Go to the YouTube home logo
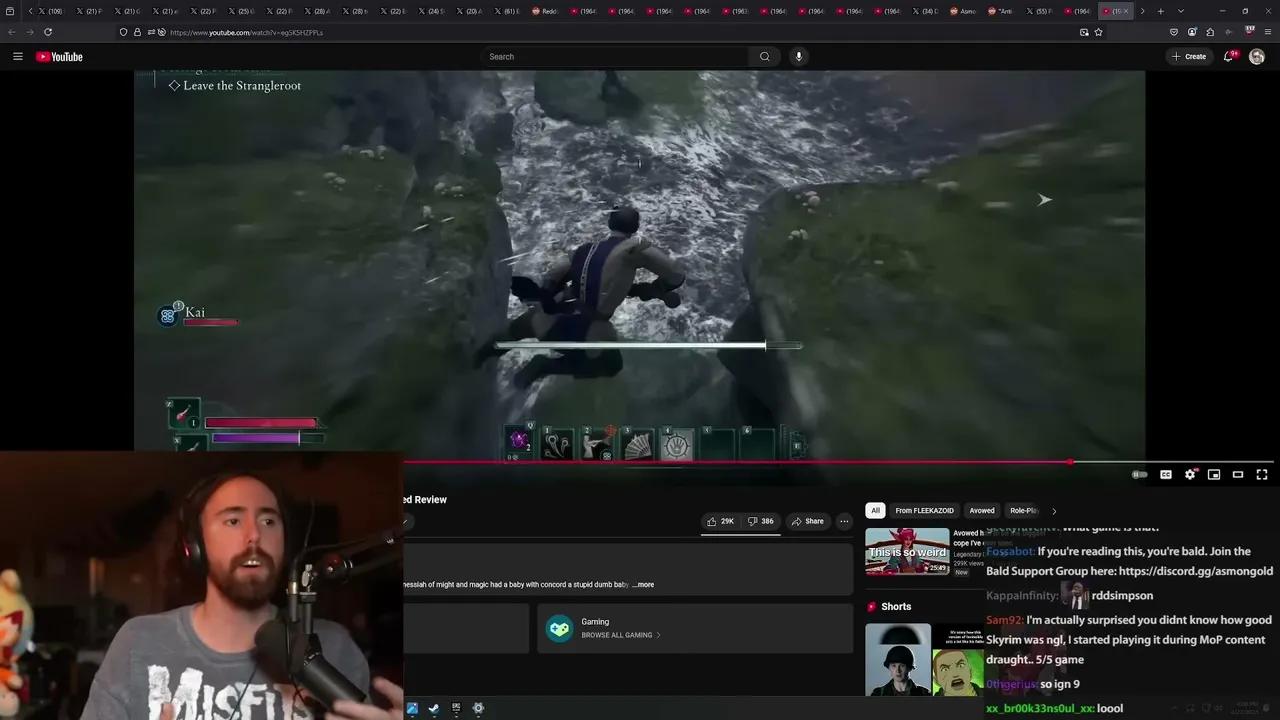 coord(59,57)
